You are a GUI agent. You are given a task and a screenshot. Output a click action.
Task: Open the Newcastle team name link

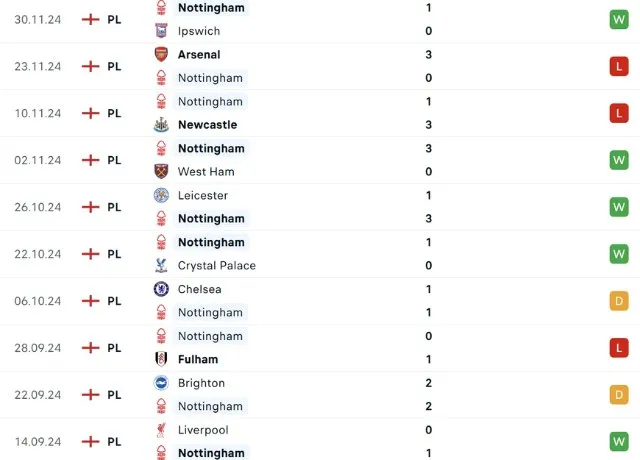(207, 125)
